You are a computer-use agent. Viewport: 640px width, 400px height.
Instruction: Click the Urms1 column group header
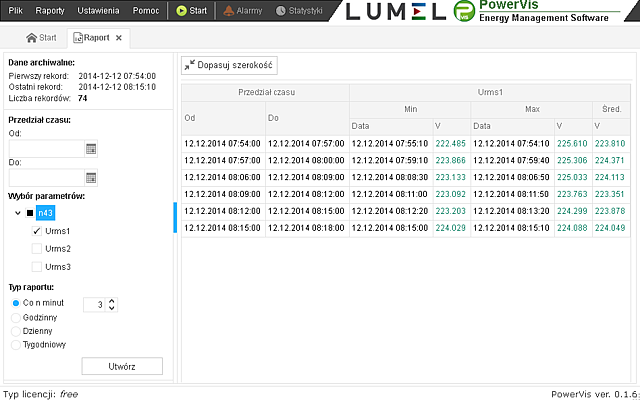(490, 93)
